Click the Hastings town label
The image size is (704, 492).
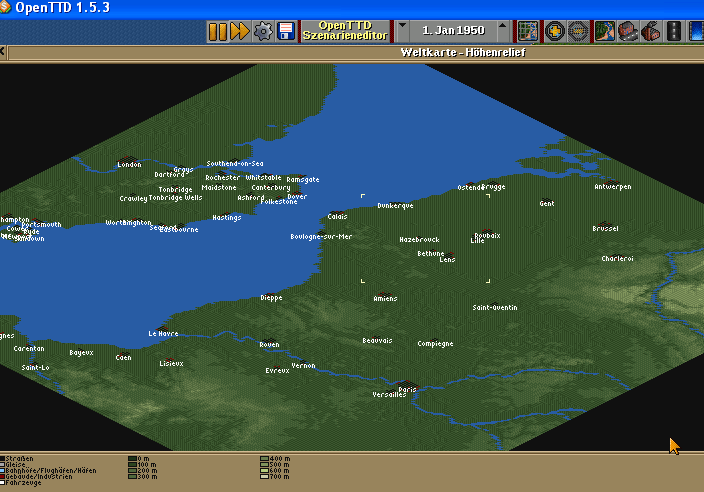[x=227, y=218]
